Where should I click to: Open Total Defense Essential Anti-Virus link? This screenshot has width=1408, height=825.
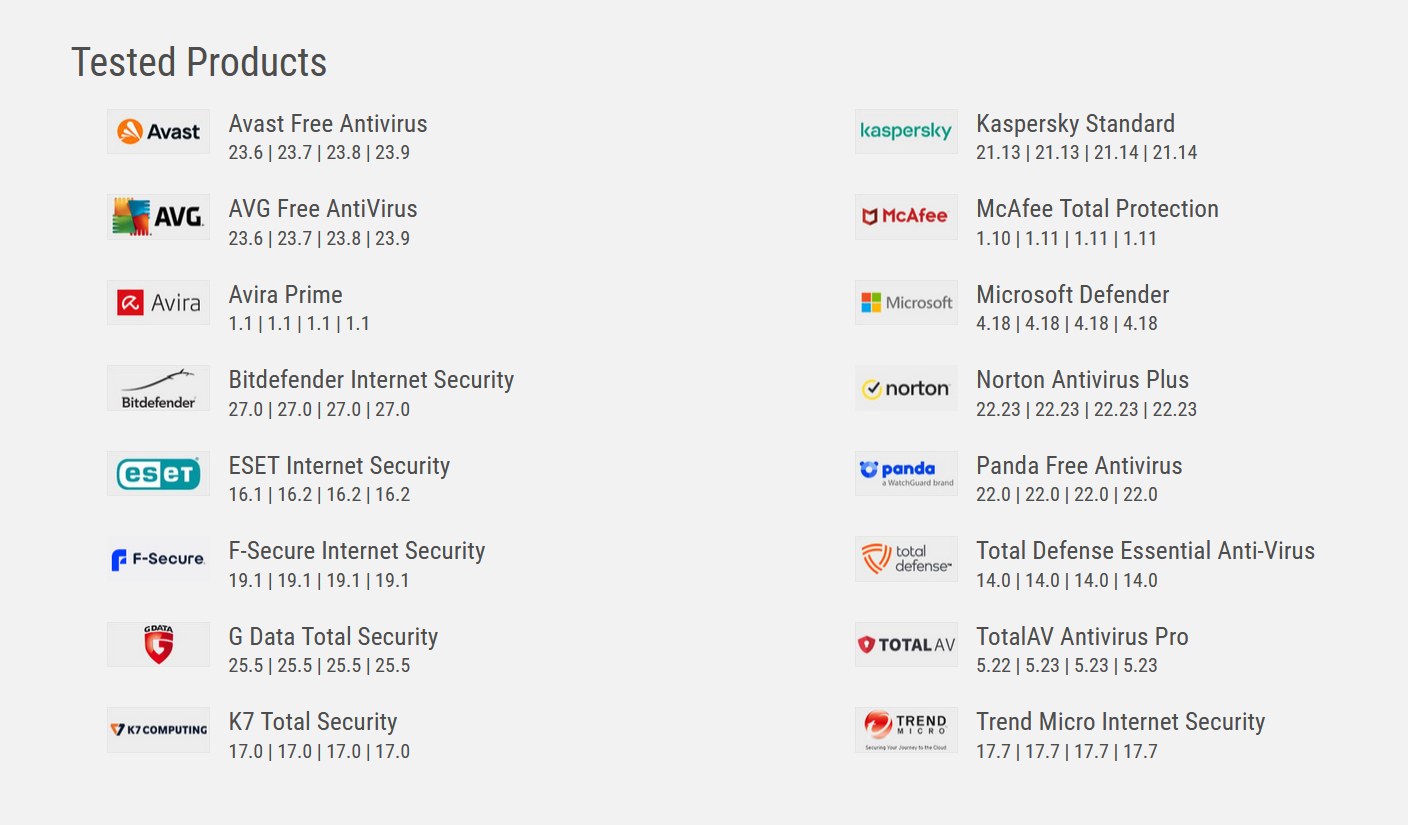tap(1146, 551)
